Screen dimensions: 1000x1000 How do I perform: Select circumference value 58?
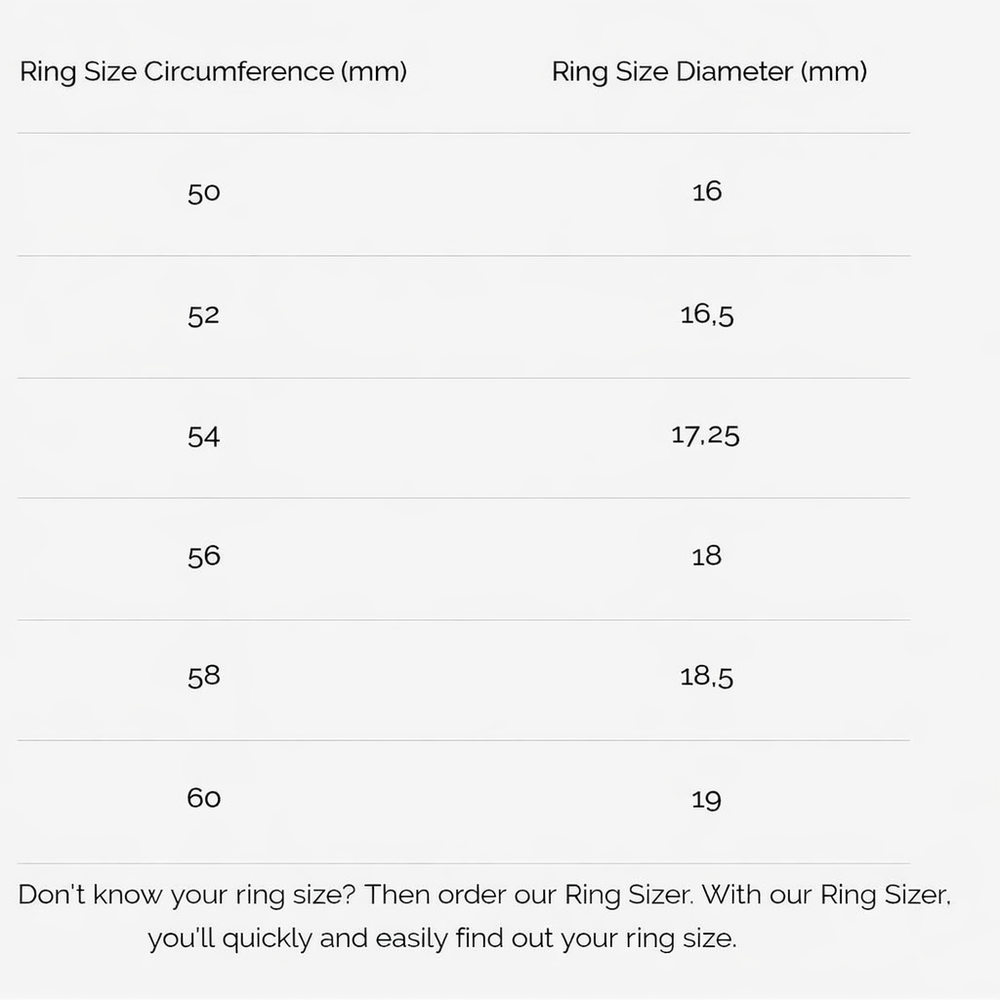[x=204, y=677]
